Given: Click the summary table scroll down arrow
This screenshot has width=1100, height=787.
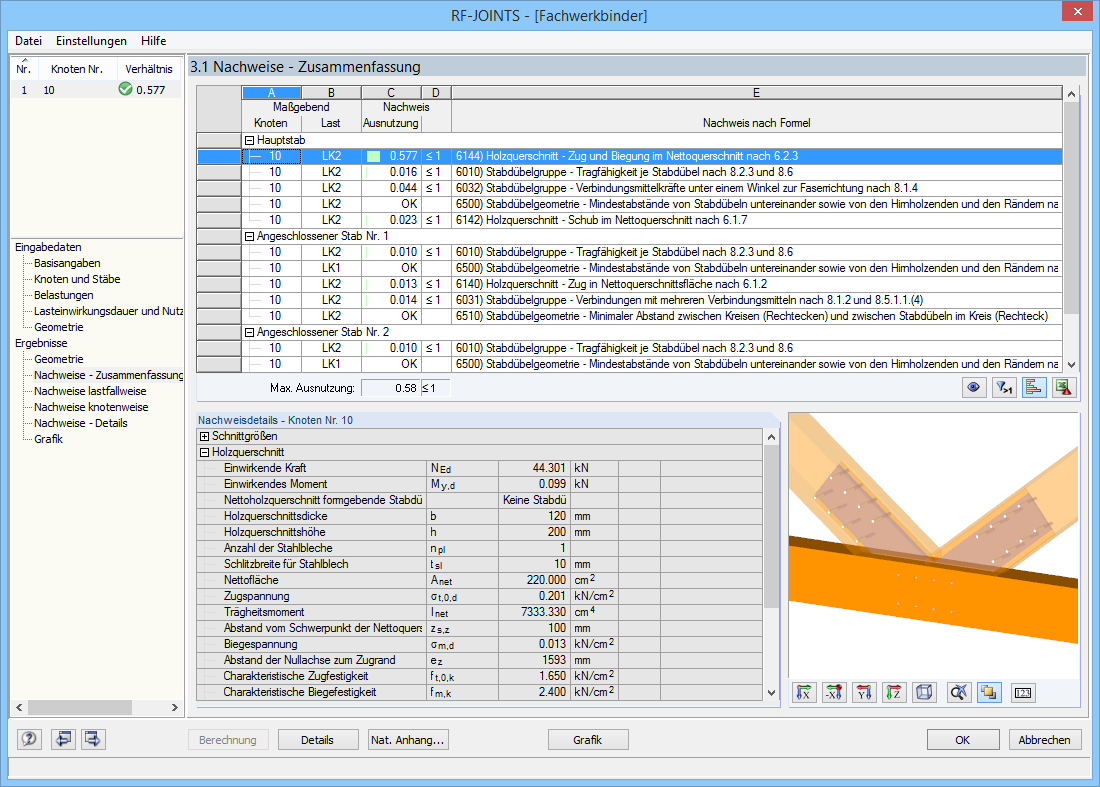Looking at the screenshot, I should [1071, 364].
